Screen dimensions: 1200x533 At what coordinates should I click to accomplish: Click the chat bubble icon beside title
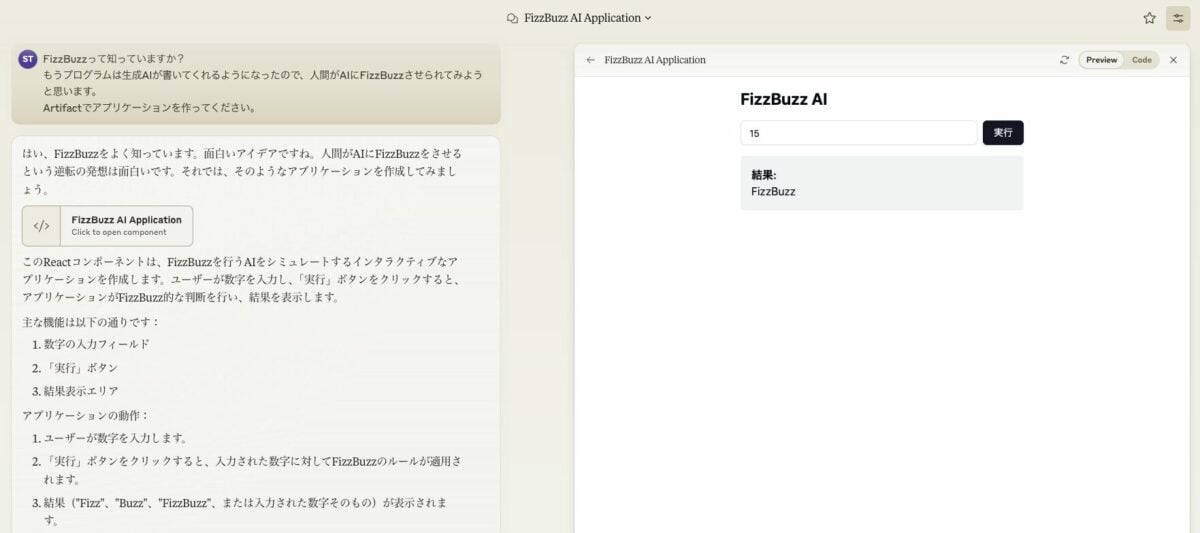[513, 18]
